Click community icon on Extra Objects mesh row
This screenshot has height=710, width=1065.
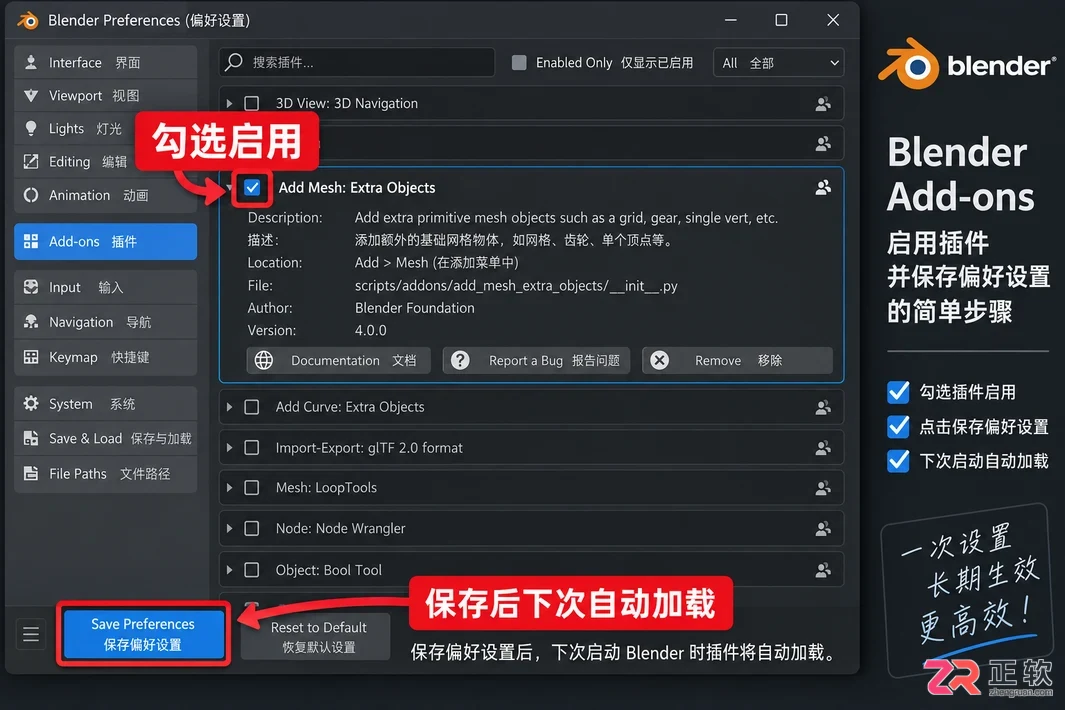click(x=823, y=188)
